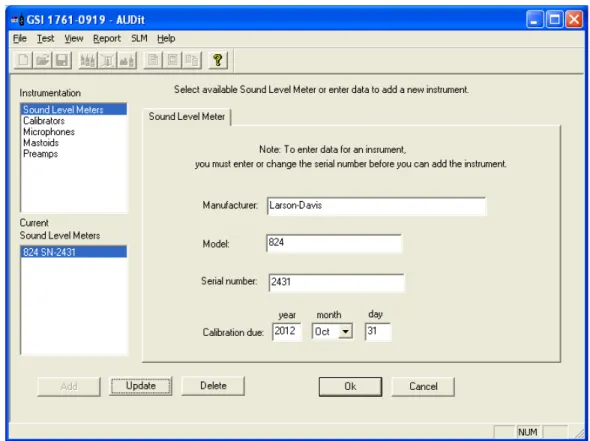Click the AUDit application icon in title bar
The image size is (590, 441).
pyautogui.click(x=18, y=20)
